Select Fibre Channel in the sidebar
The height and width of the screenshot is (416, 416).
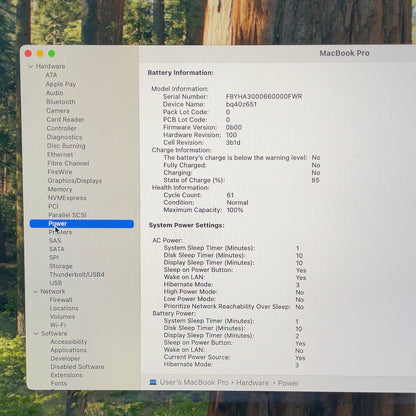coord(68,163)
